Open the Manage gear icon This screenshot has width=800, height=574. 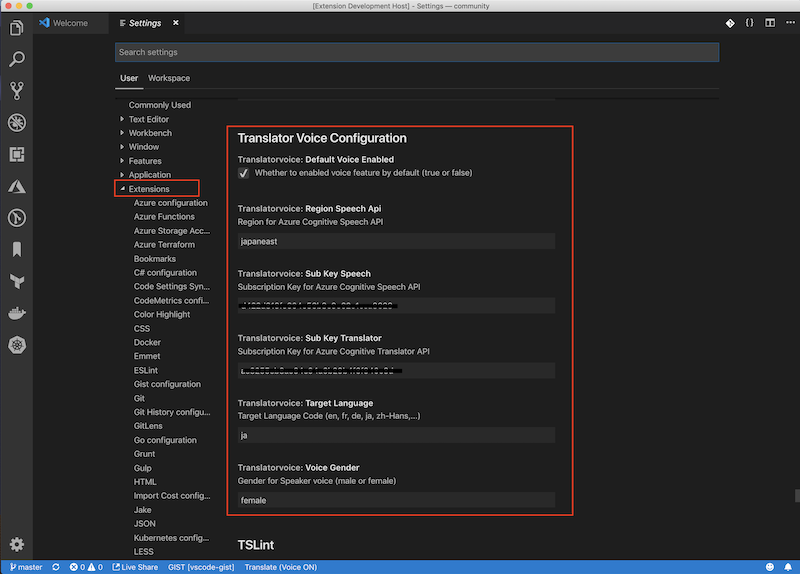coord(16,544)
